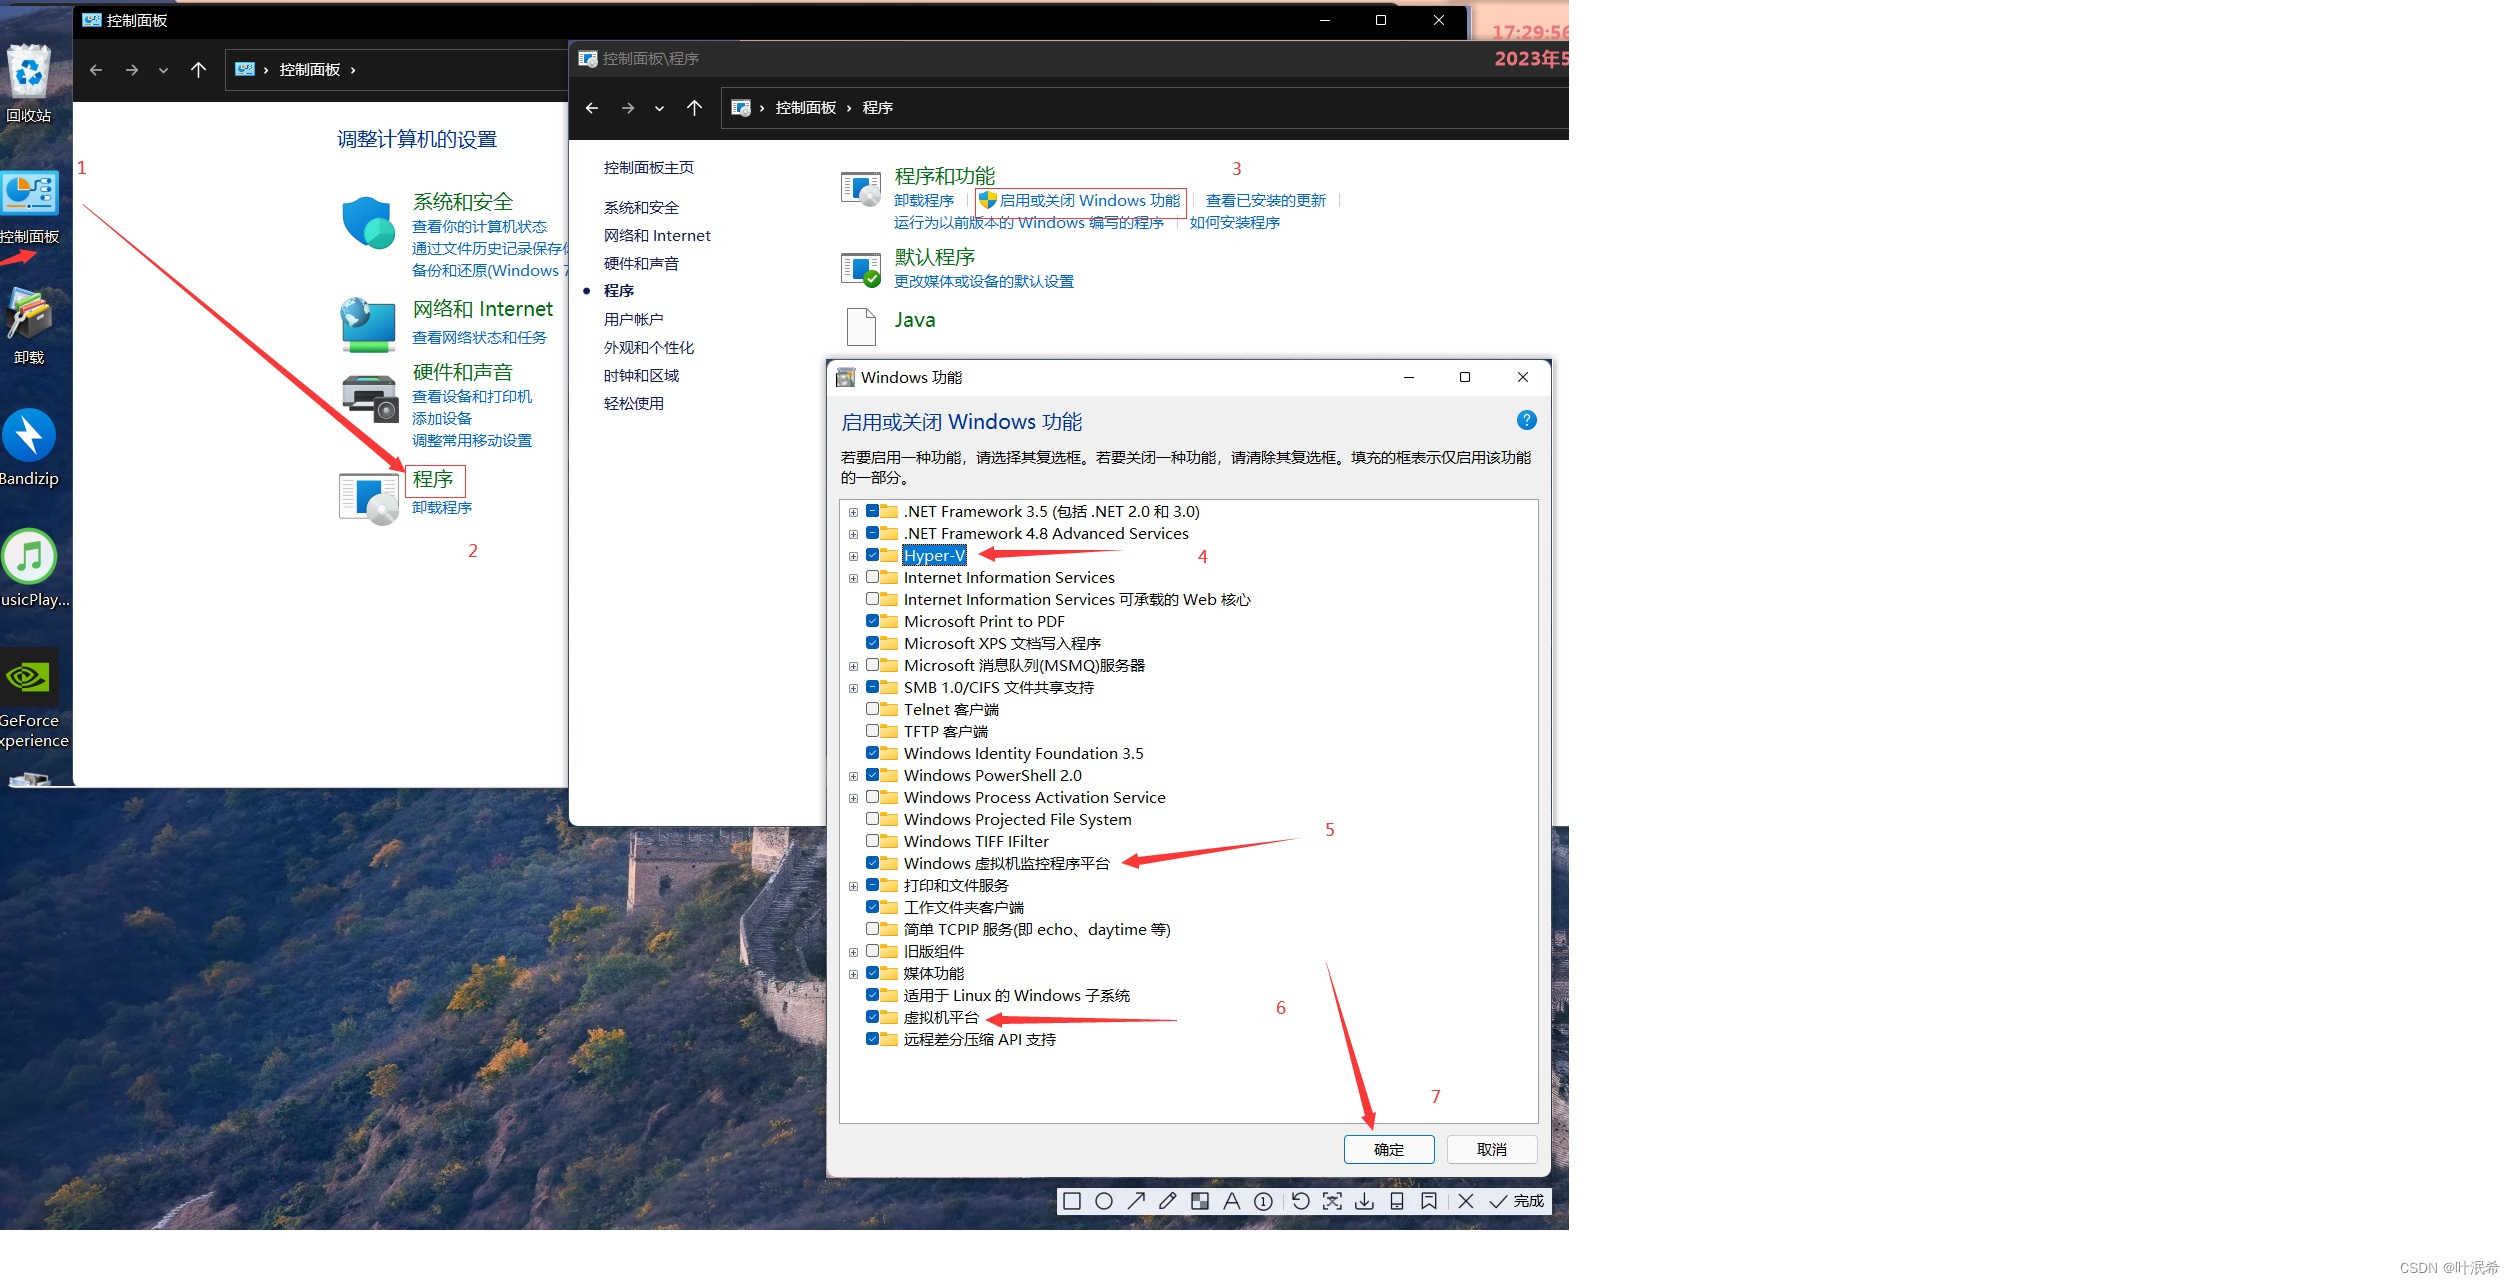Click the 程序 category icon in Control Panel
The height and width of the screenshot is (1284, 2515).
pyautogui.click(x=369, y=498)
